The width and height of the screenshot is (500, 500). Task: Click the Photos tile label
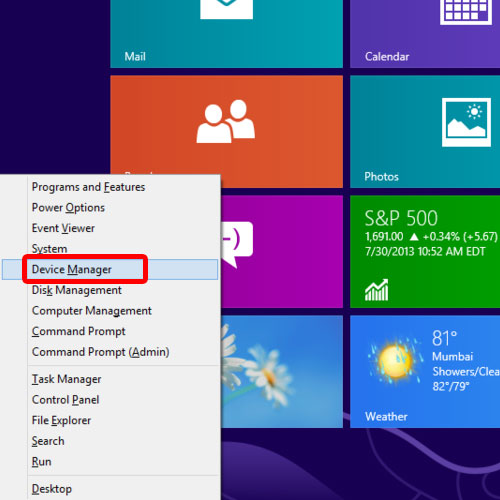[382, 177]
